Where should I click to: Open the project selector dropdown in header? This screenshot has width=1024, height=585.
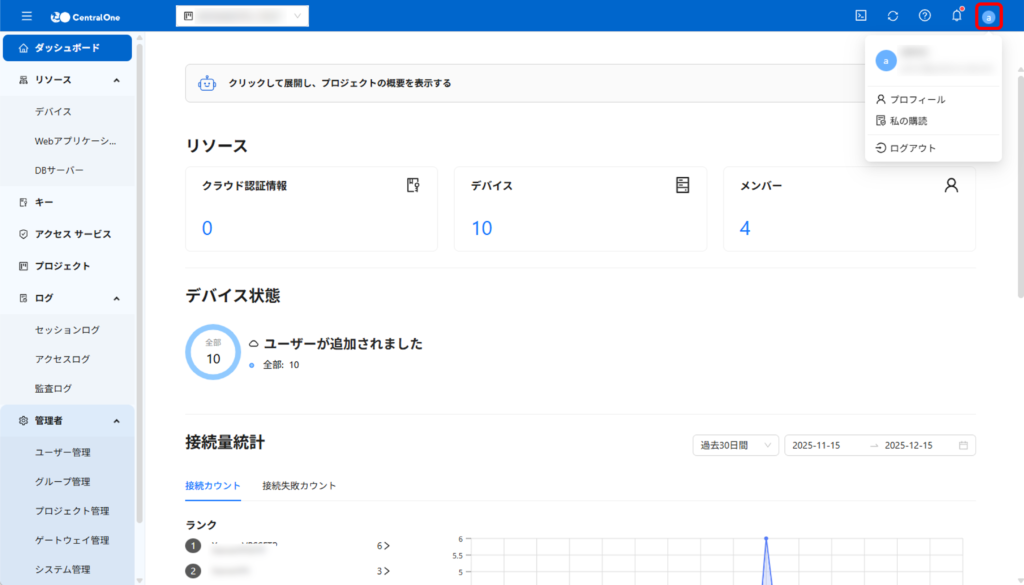(242, 16)
